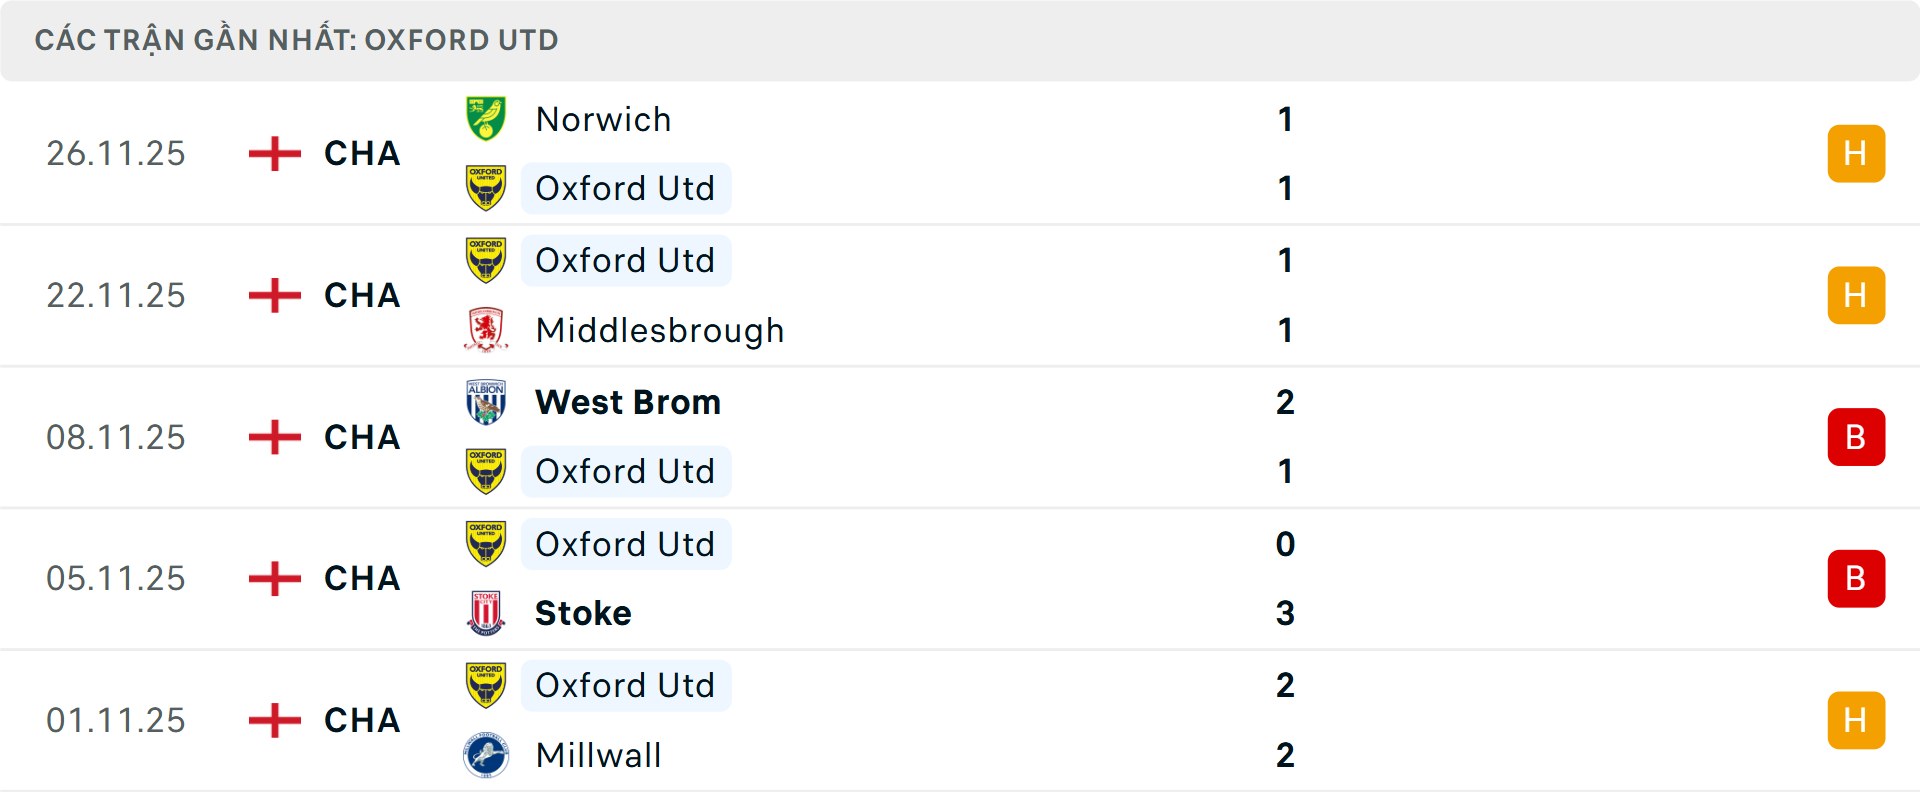Select the date 05.11.25
The image size is (1920, 792).
[116, 578]
